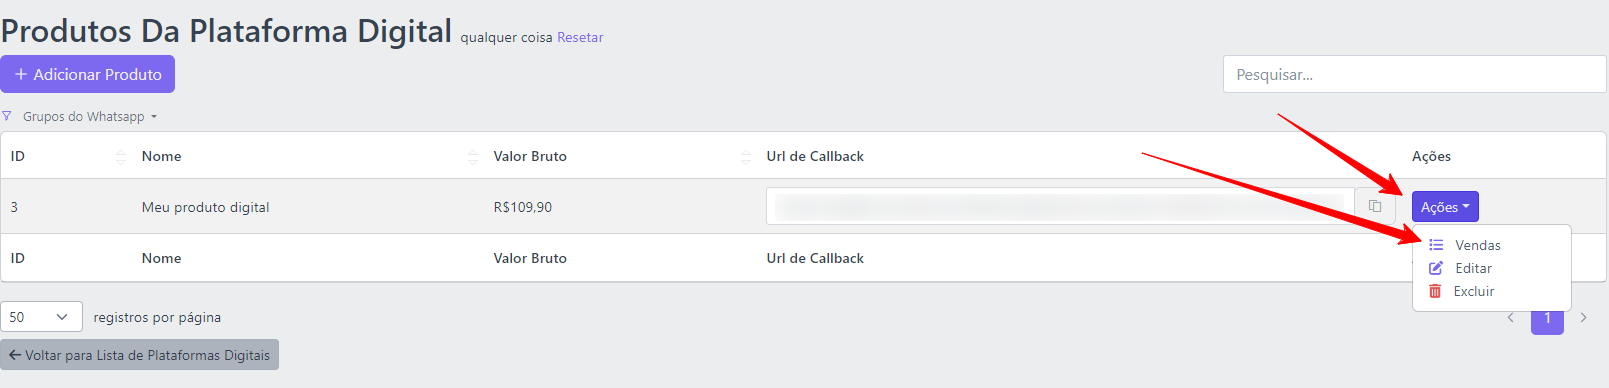This screenshot has width=1609, height=388.
Task: Focus the Pesquisar search field
Action: coord(1414,74)
